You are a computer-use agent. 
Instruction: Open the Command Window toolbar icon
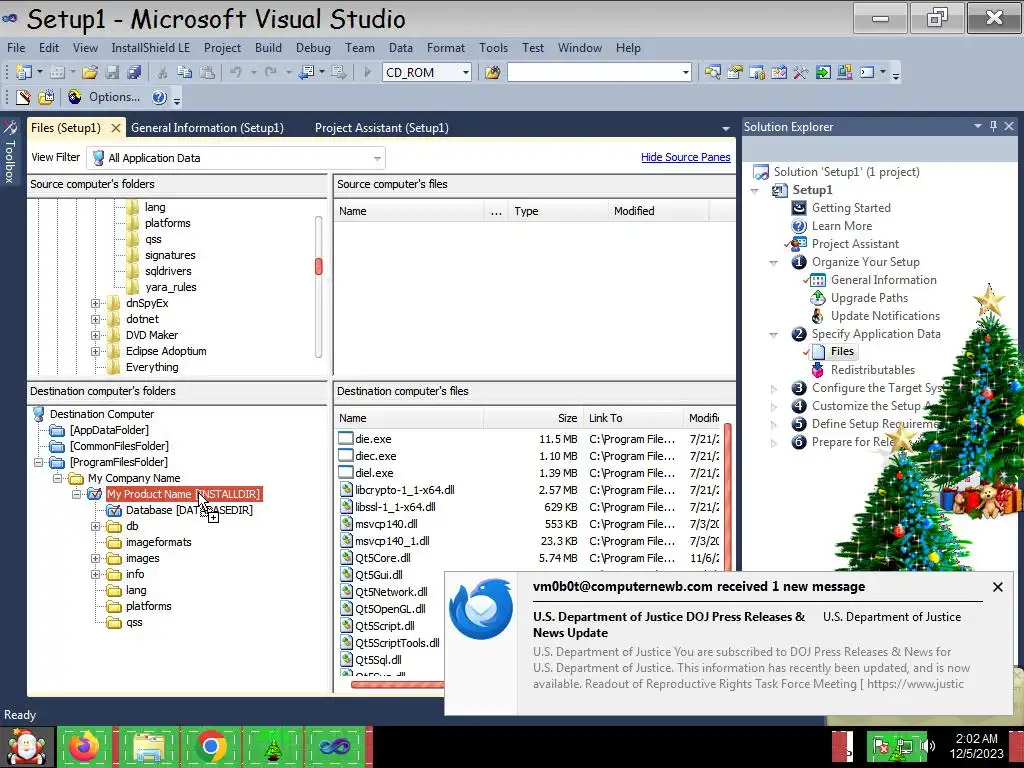867,72
